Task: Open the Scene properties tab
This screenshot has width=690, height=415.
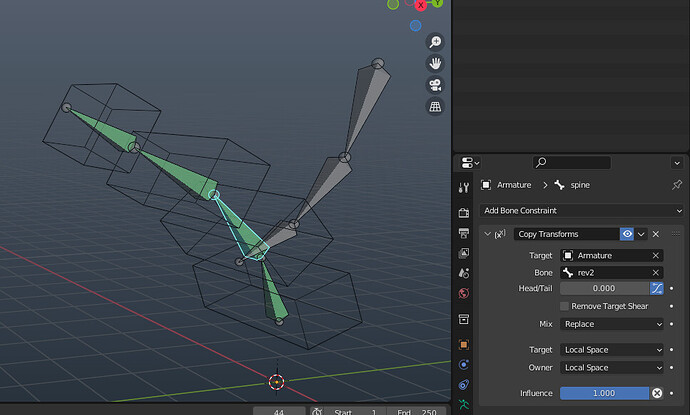Action: (463, 273)
